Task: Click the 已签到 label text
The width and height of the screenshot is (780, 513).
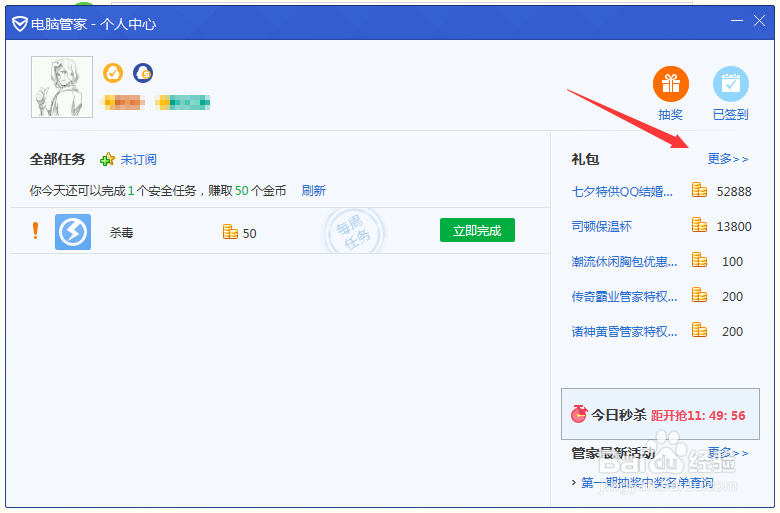Action: (x=731, y=115)
